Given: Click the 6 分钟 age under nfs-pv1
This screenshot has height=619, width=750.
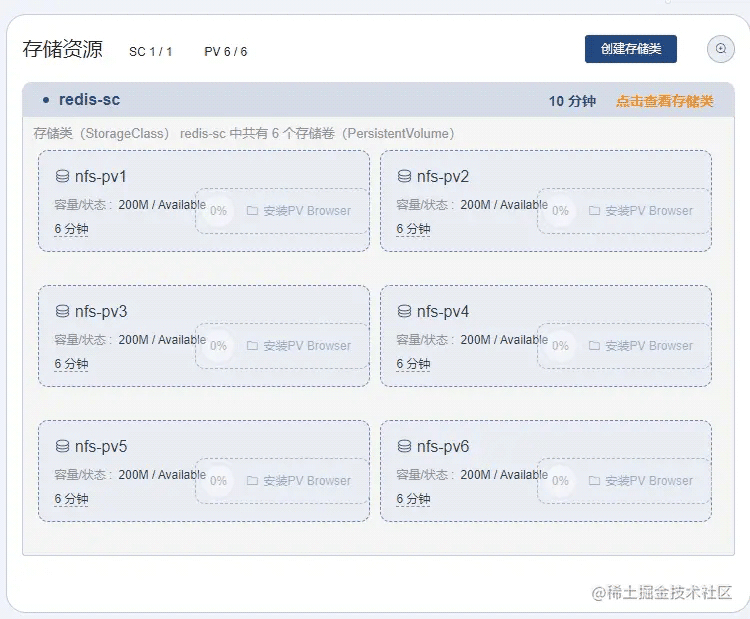Looking at the screenshot, I should coord(71,229).
